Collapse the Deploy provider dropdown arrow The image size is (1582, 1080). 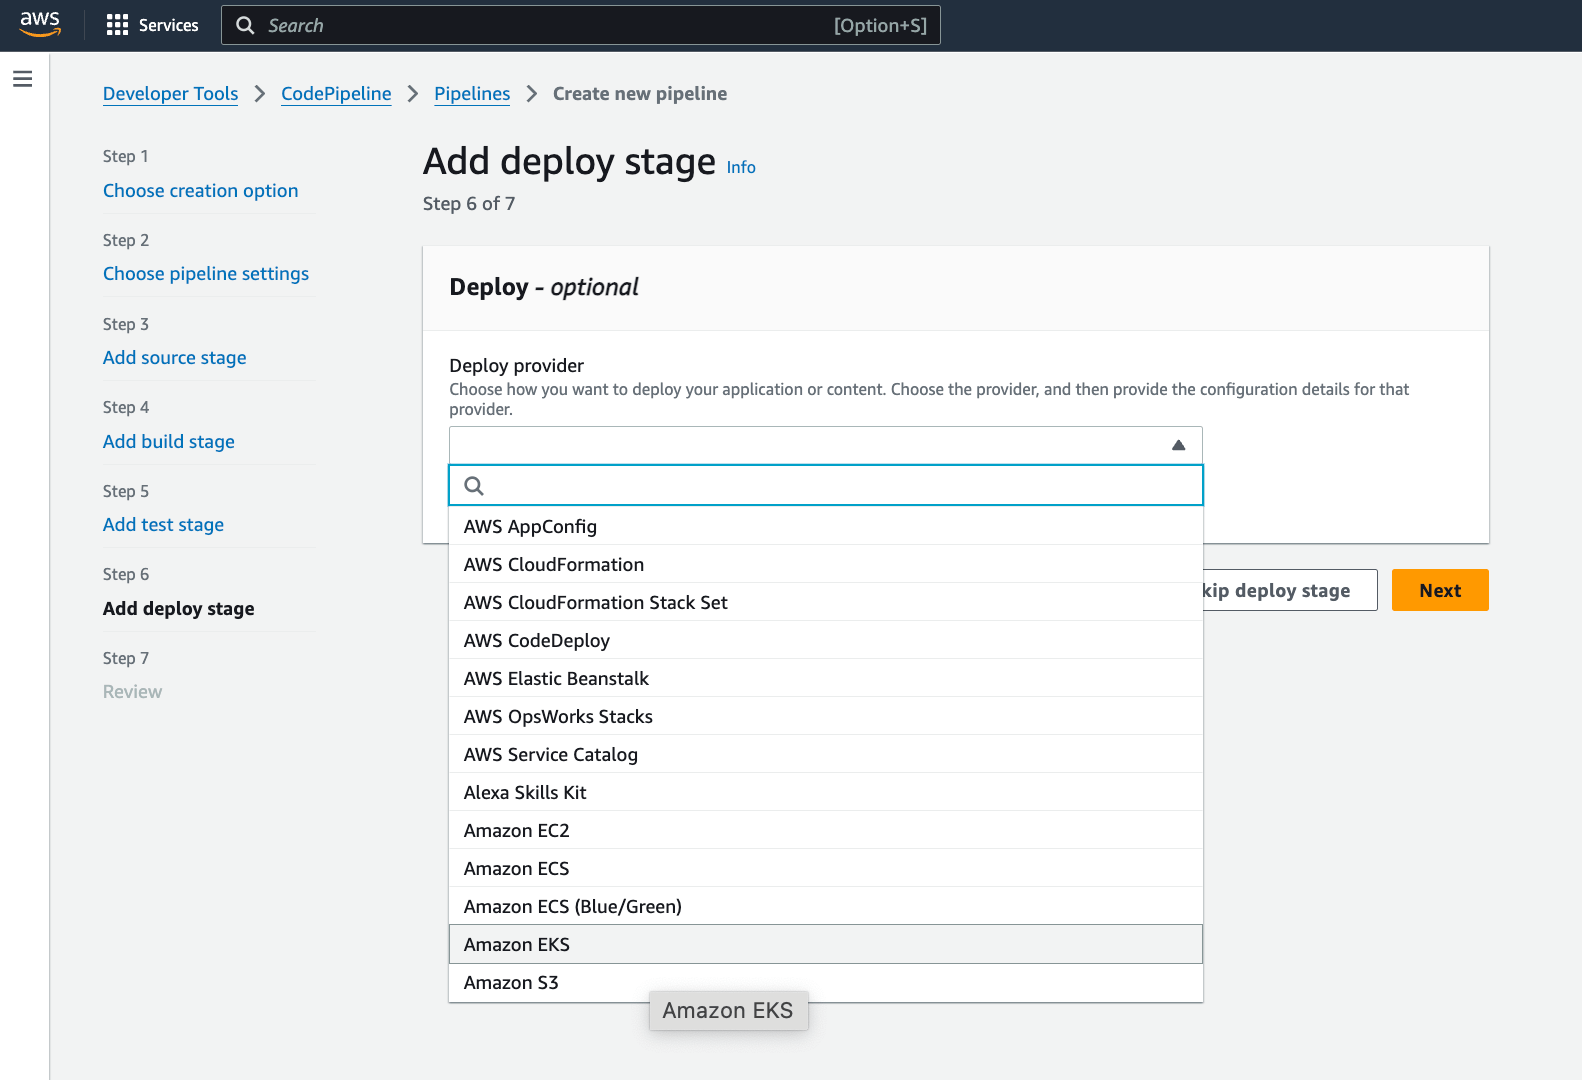[1178, 445]
